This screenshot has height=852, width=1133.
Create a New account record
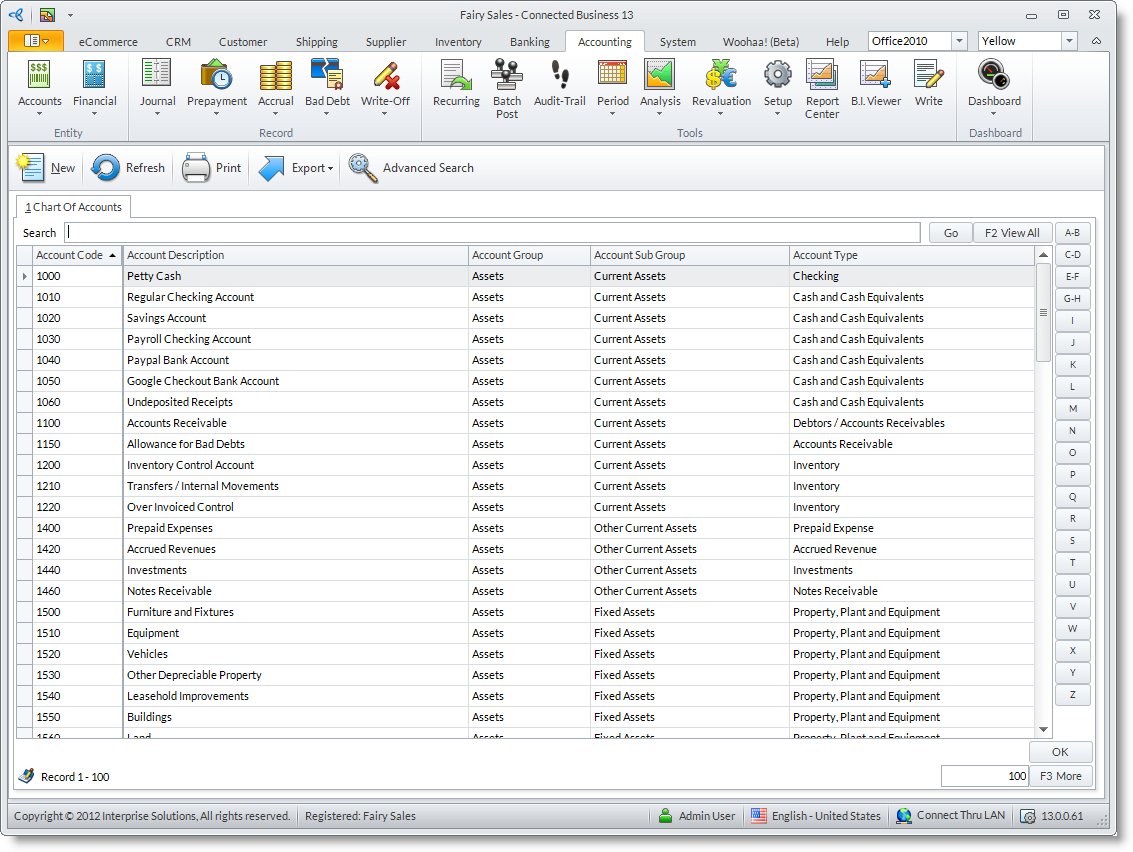coord(46,168)
